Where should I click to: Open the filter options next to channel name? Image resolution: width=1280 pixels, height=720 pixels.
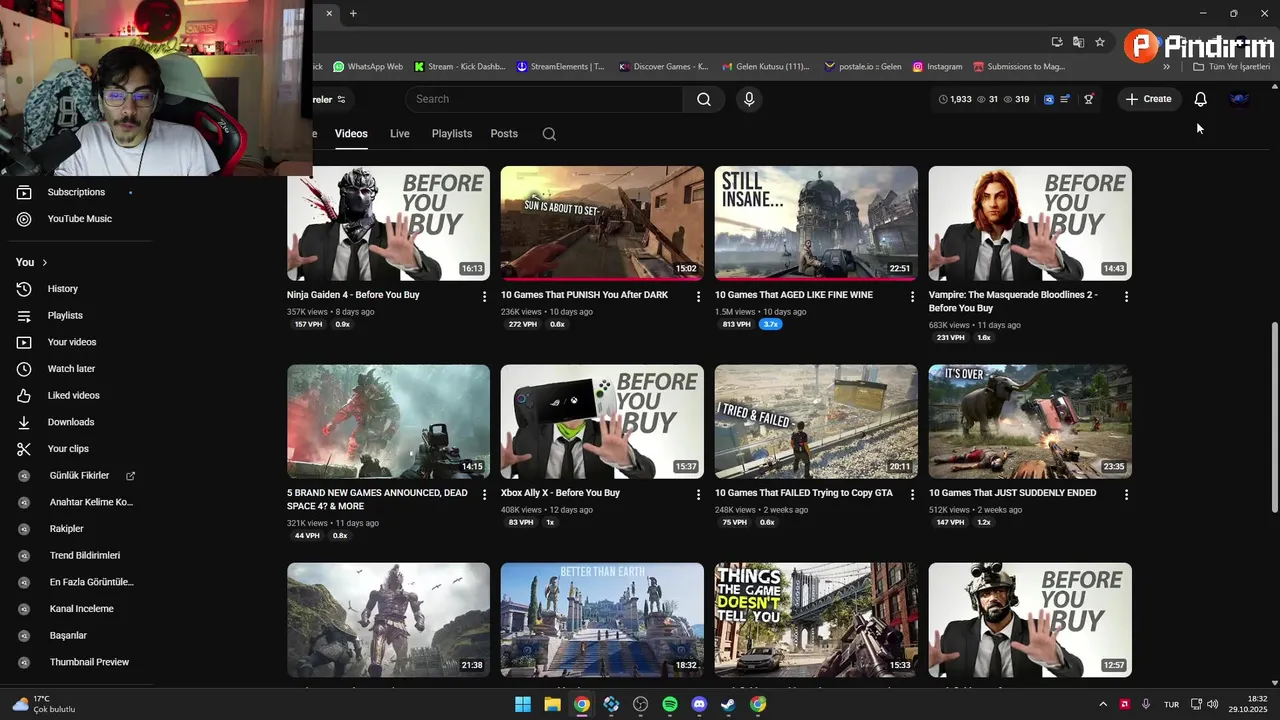pos(341,99)
